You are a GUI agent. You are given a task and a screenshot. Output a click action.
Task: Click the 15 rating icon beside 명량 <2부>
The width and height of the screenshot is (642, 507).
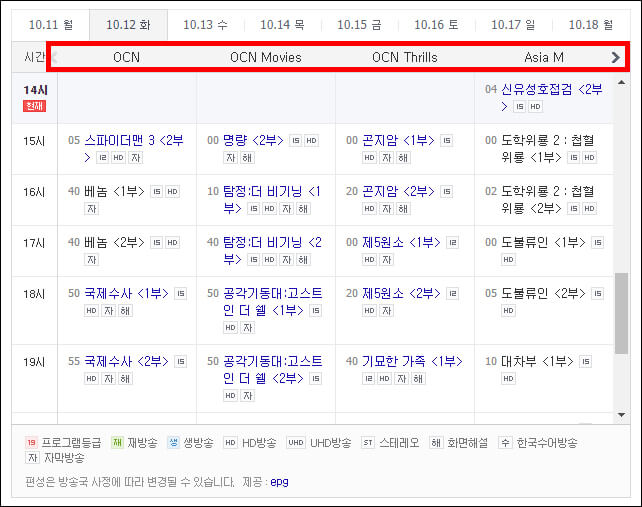point(296,140)
